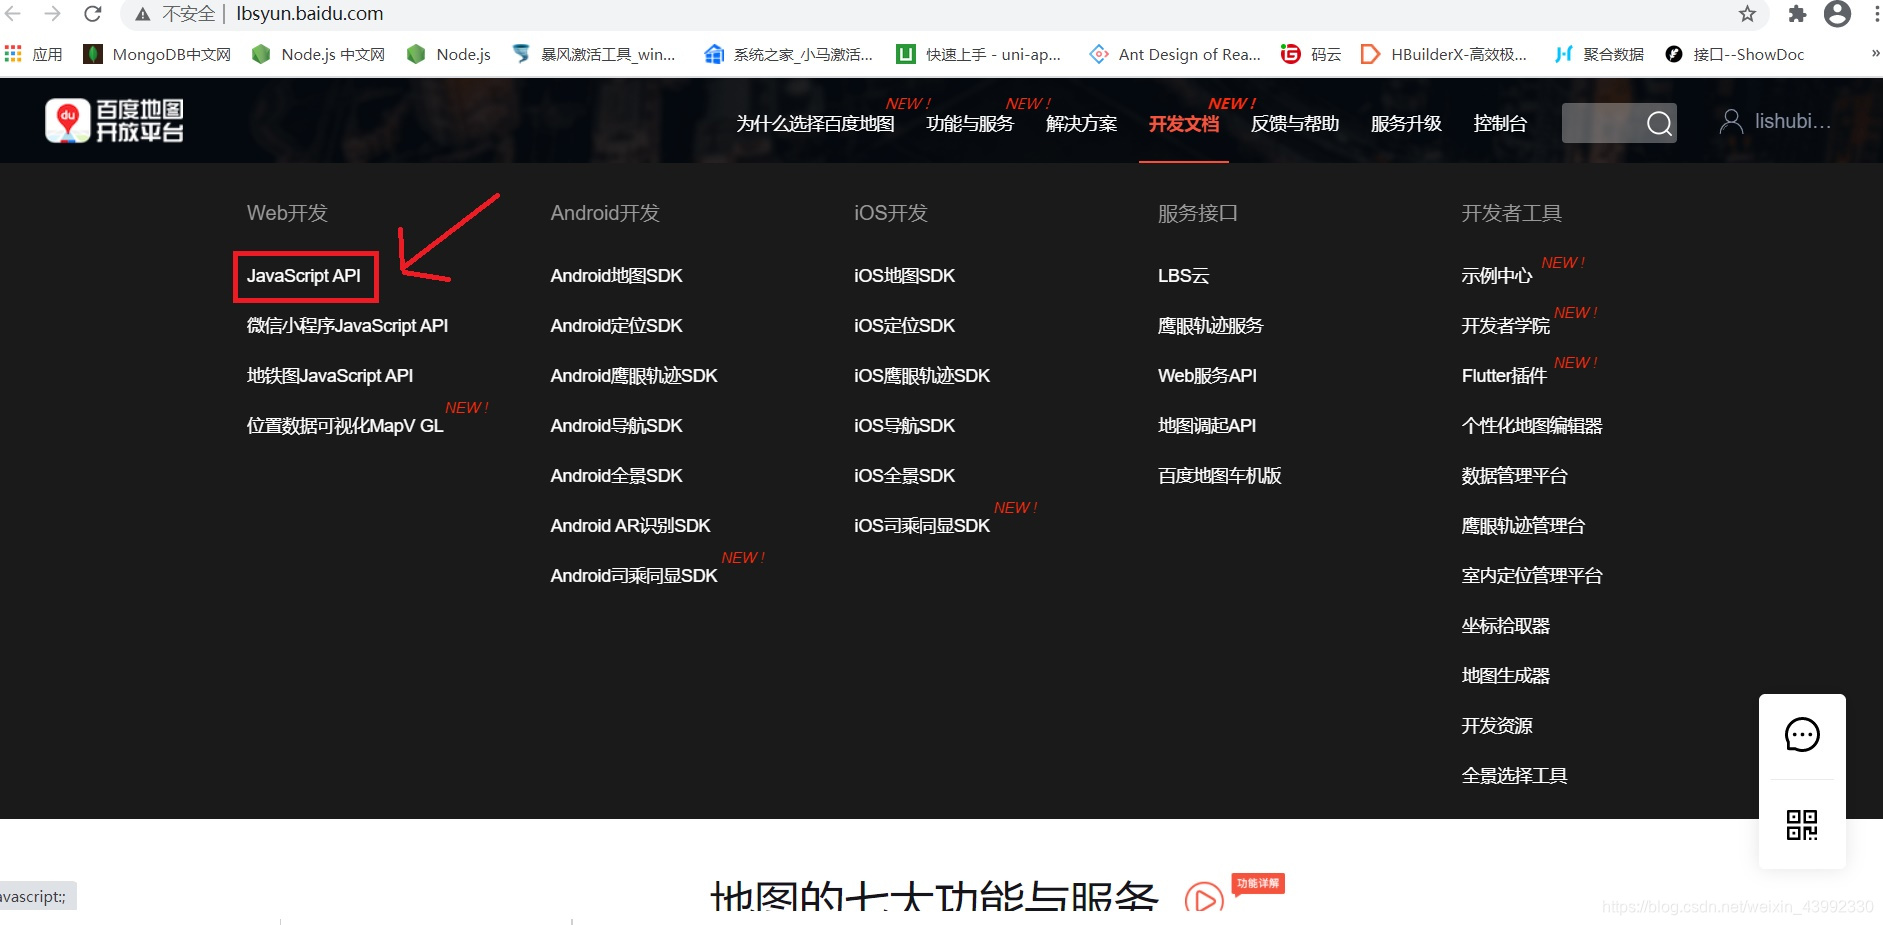
Task: Open Android导航SDK link
Action: (x=616, y=426)
